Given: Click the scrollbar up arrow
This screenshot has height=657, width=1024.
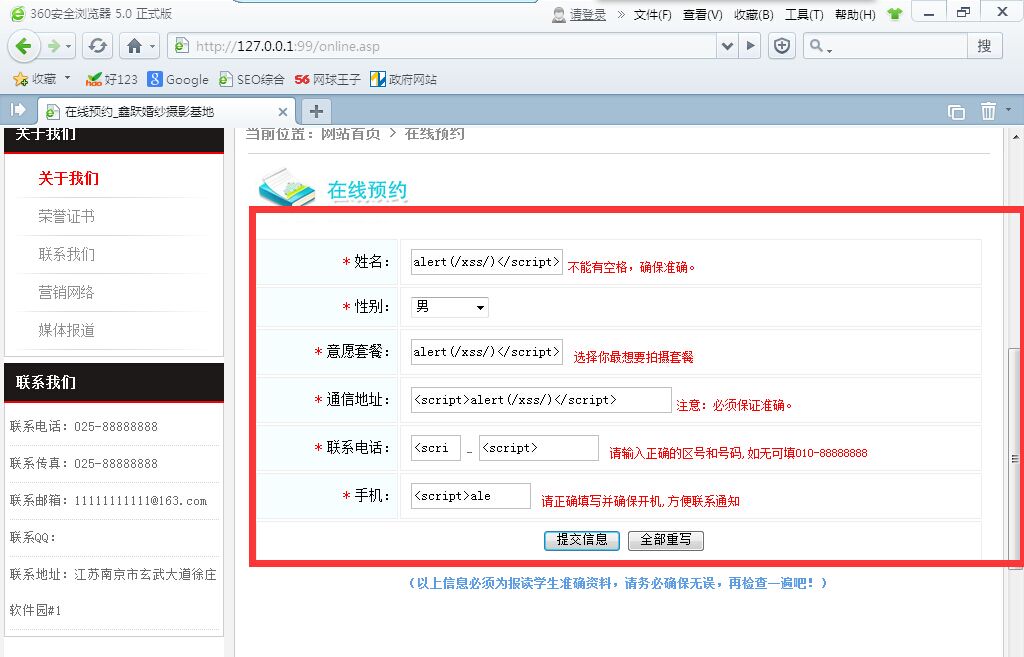Looking at the screenshot, I should tap(1015, 137).
